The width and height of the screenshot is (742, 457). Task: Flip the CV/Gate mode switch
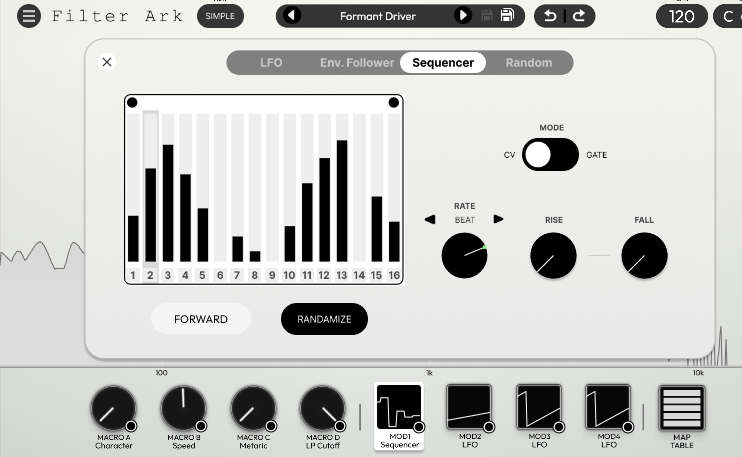point(550,155)
